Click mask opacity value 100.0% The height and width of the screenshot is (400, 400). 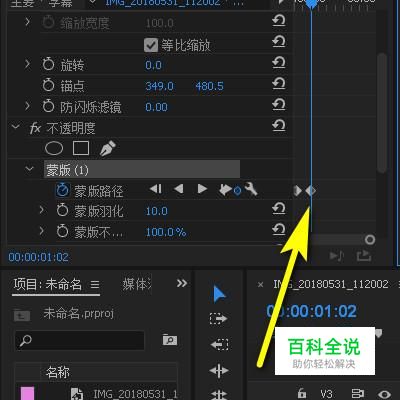point(166,232)
